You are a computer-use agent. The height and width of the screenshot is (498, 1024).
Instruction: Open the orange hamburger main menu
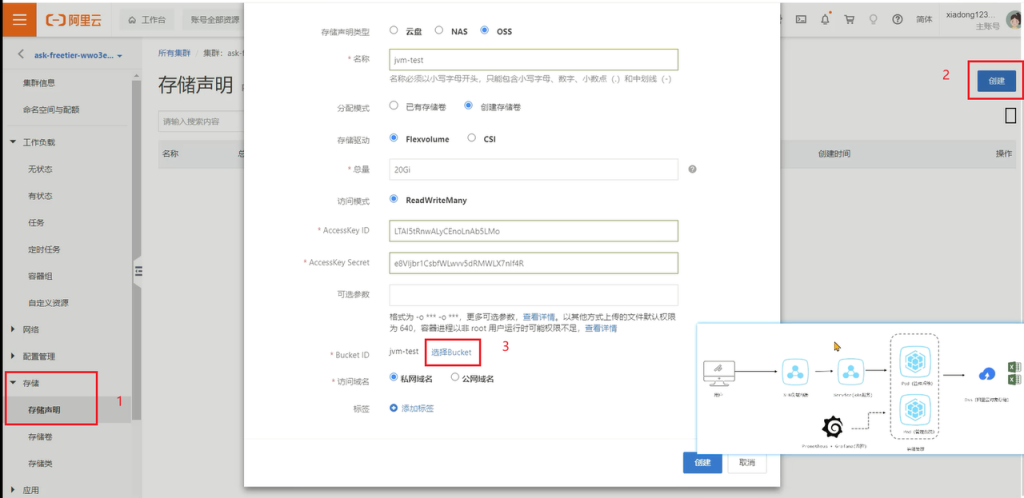click(x=19, y=19)
